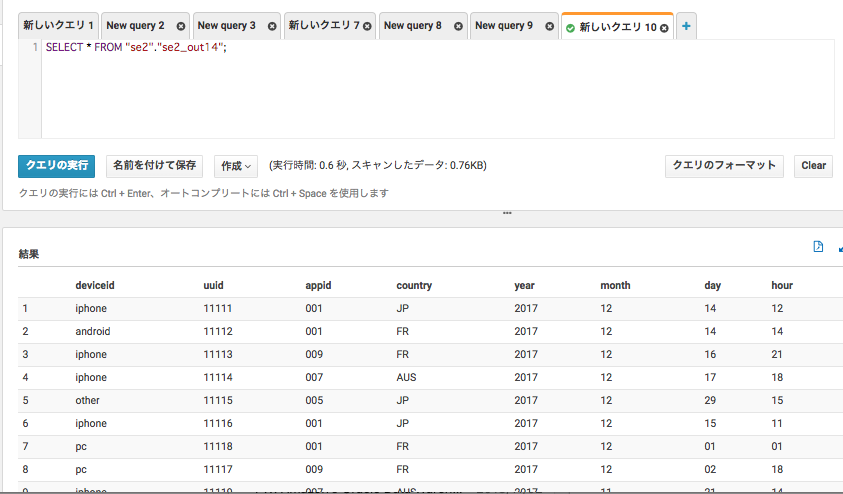Close the 新しいクエリ 7 tab
The height and width of the screenshot is (494, 843).
coord(367,26)
